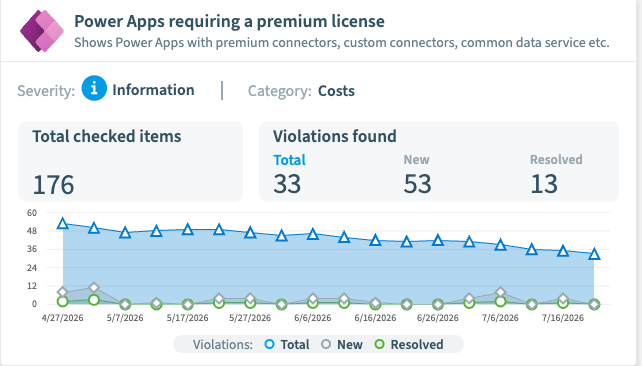Screen dimensions: 642x366
Task: Click the y-axis label '48'
Action: point(32,231)
